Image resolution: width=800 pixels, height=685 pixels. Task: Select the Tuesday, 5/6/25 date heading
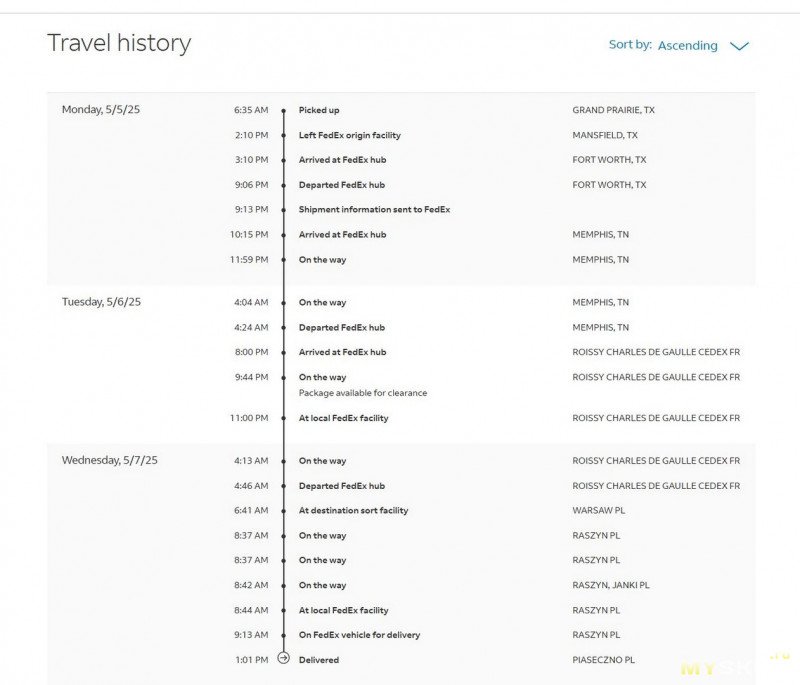pyautogui.click(x=101, y=302)
